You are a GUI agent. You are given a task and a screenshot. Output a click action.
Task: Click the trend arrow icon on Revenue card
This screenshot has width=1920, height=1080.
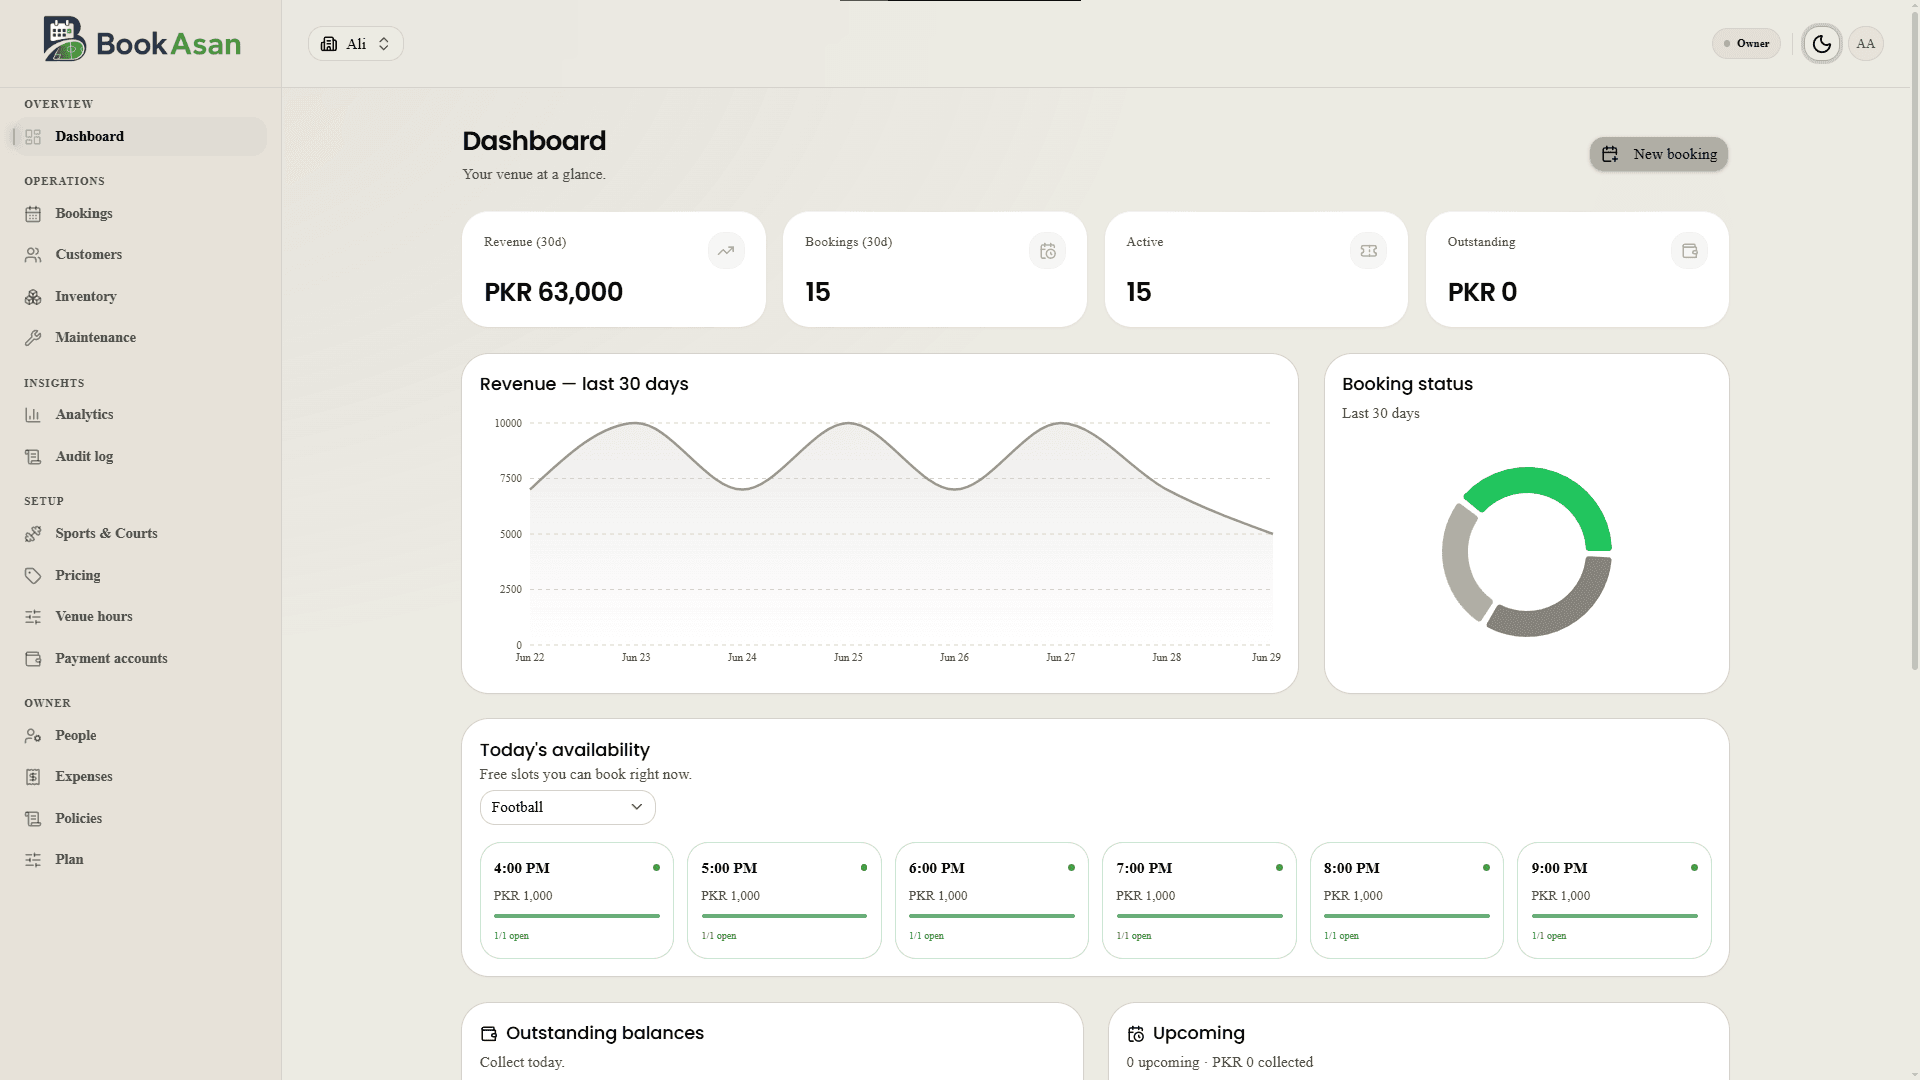[726, 251]
